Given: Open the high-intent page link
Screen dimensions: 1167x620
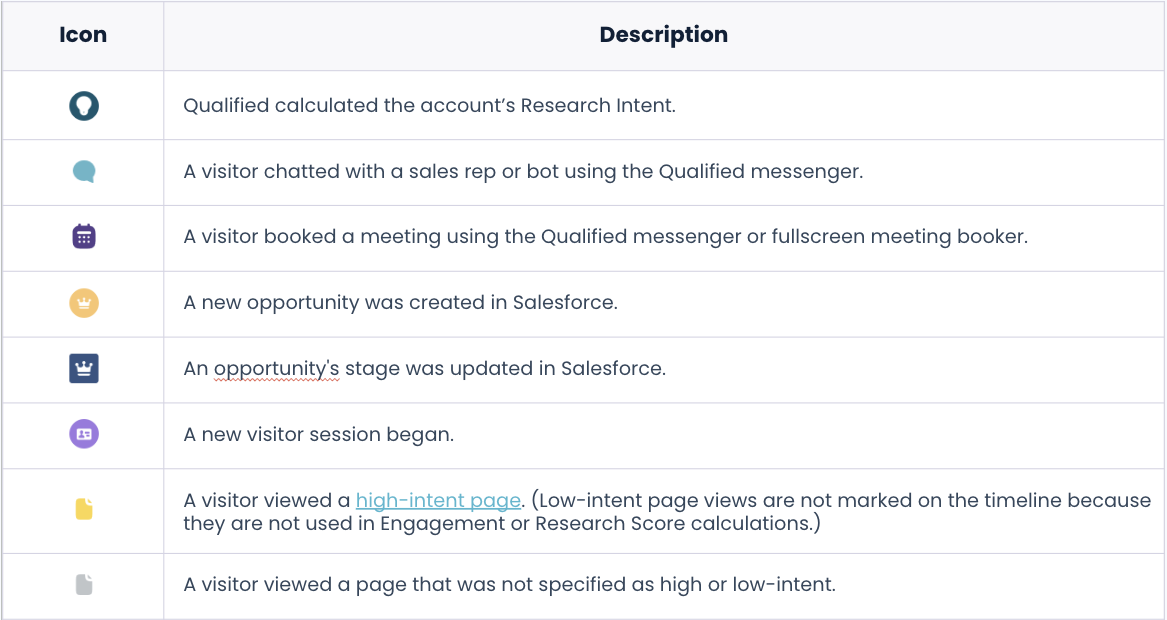Looking at the screenshot, I should [438, 500].
